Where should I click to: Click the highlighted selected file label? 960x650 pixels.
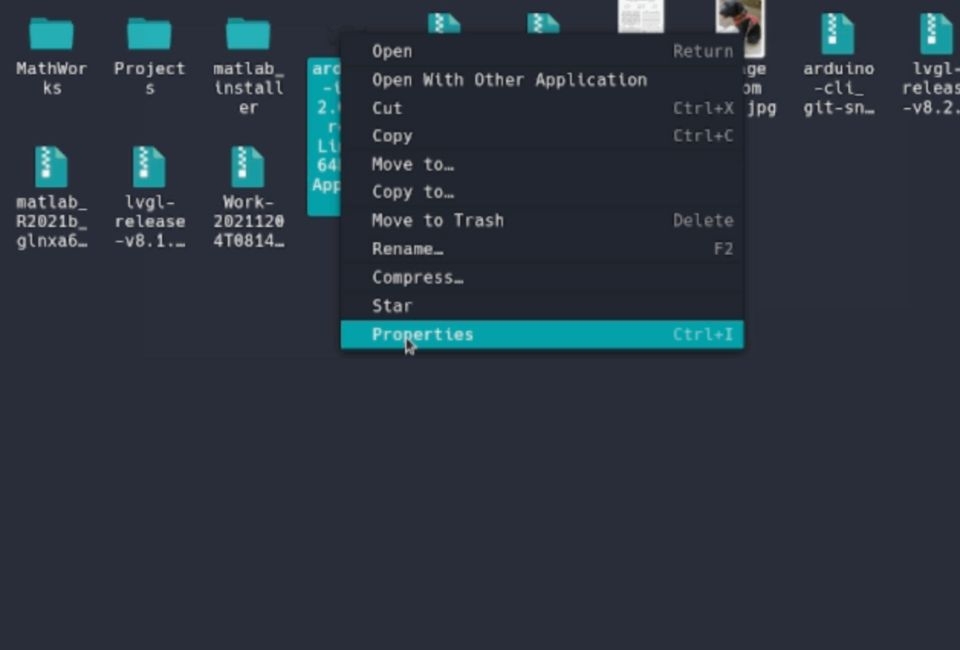tap(324, 136)
